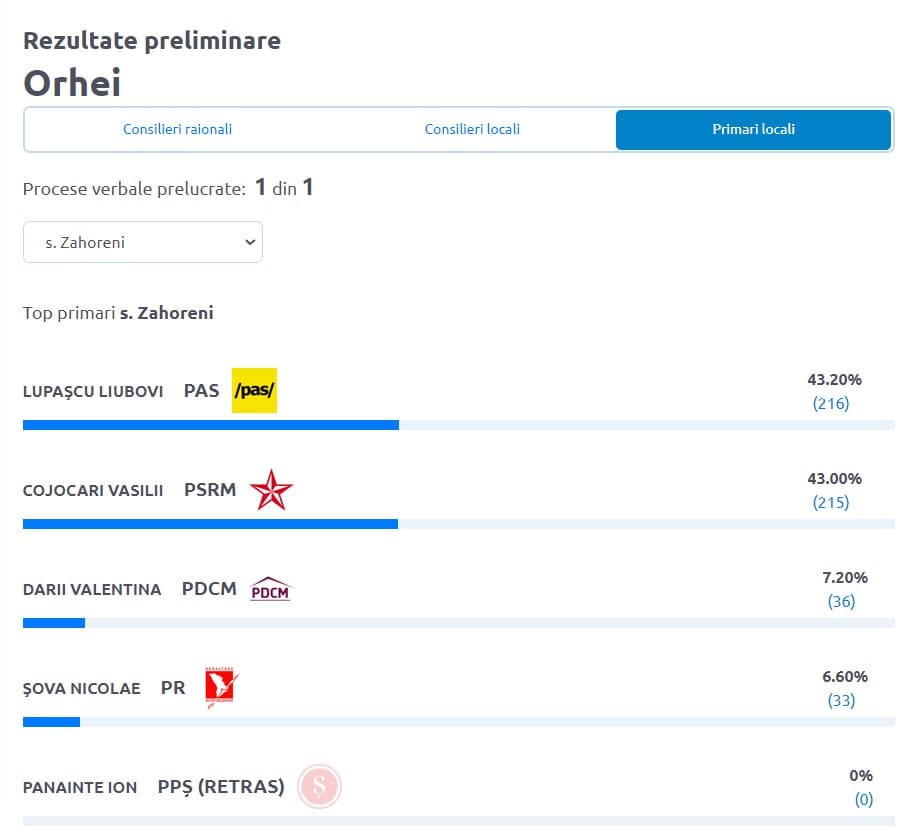Click the 0 votes count link

863,799
